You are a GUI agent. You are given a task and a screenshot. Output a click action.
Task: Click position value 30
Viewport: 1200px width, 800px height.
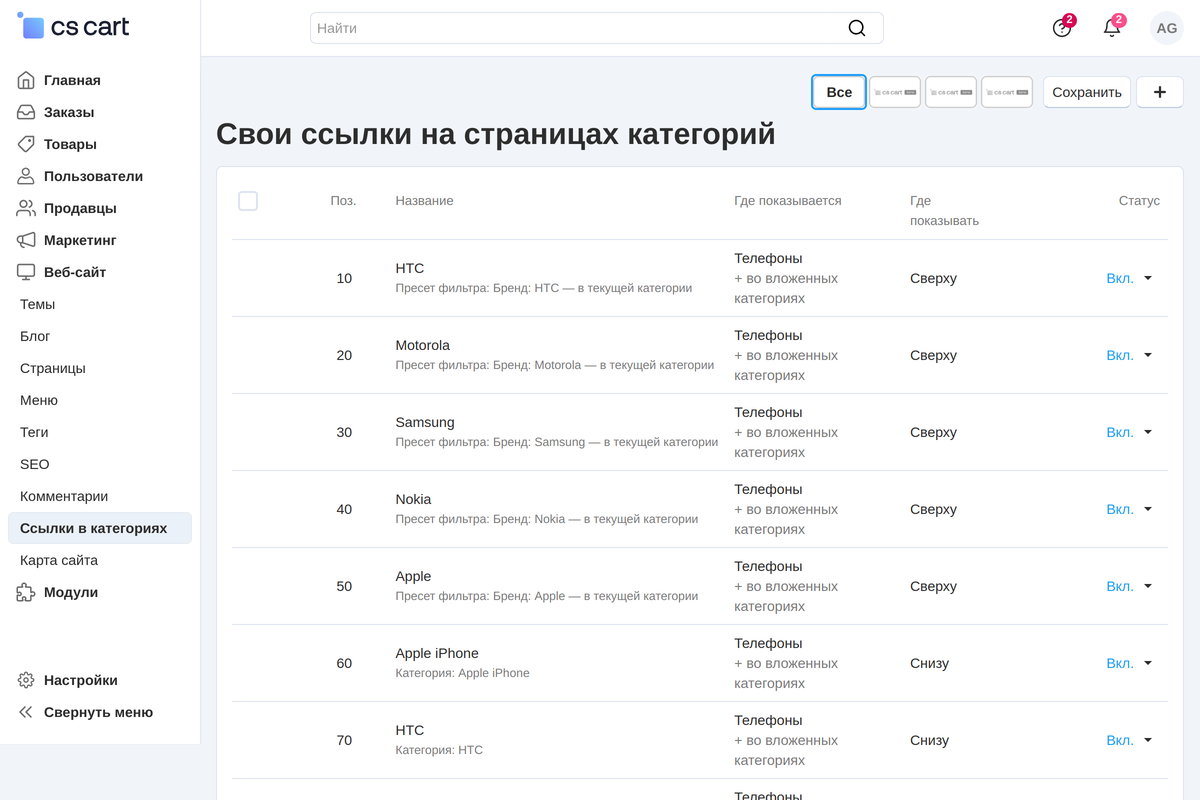pyautogui.click(x=344, y=432)
